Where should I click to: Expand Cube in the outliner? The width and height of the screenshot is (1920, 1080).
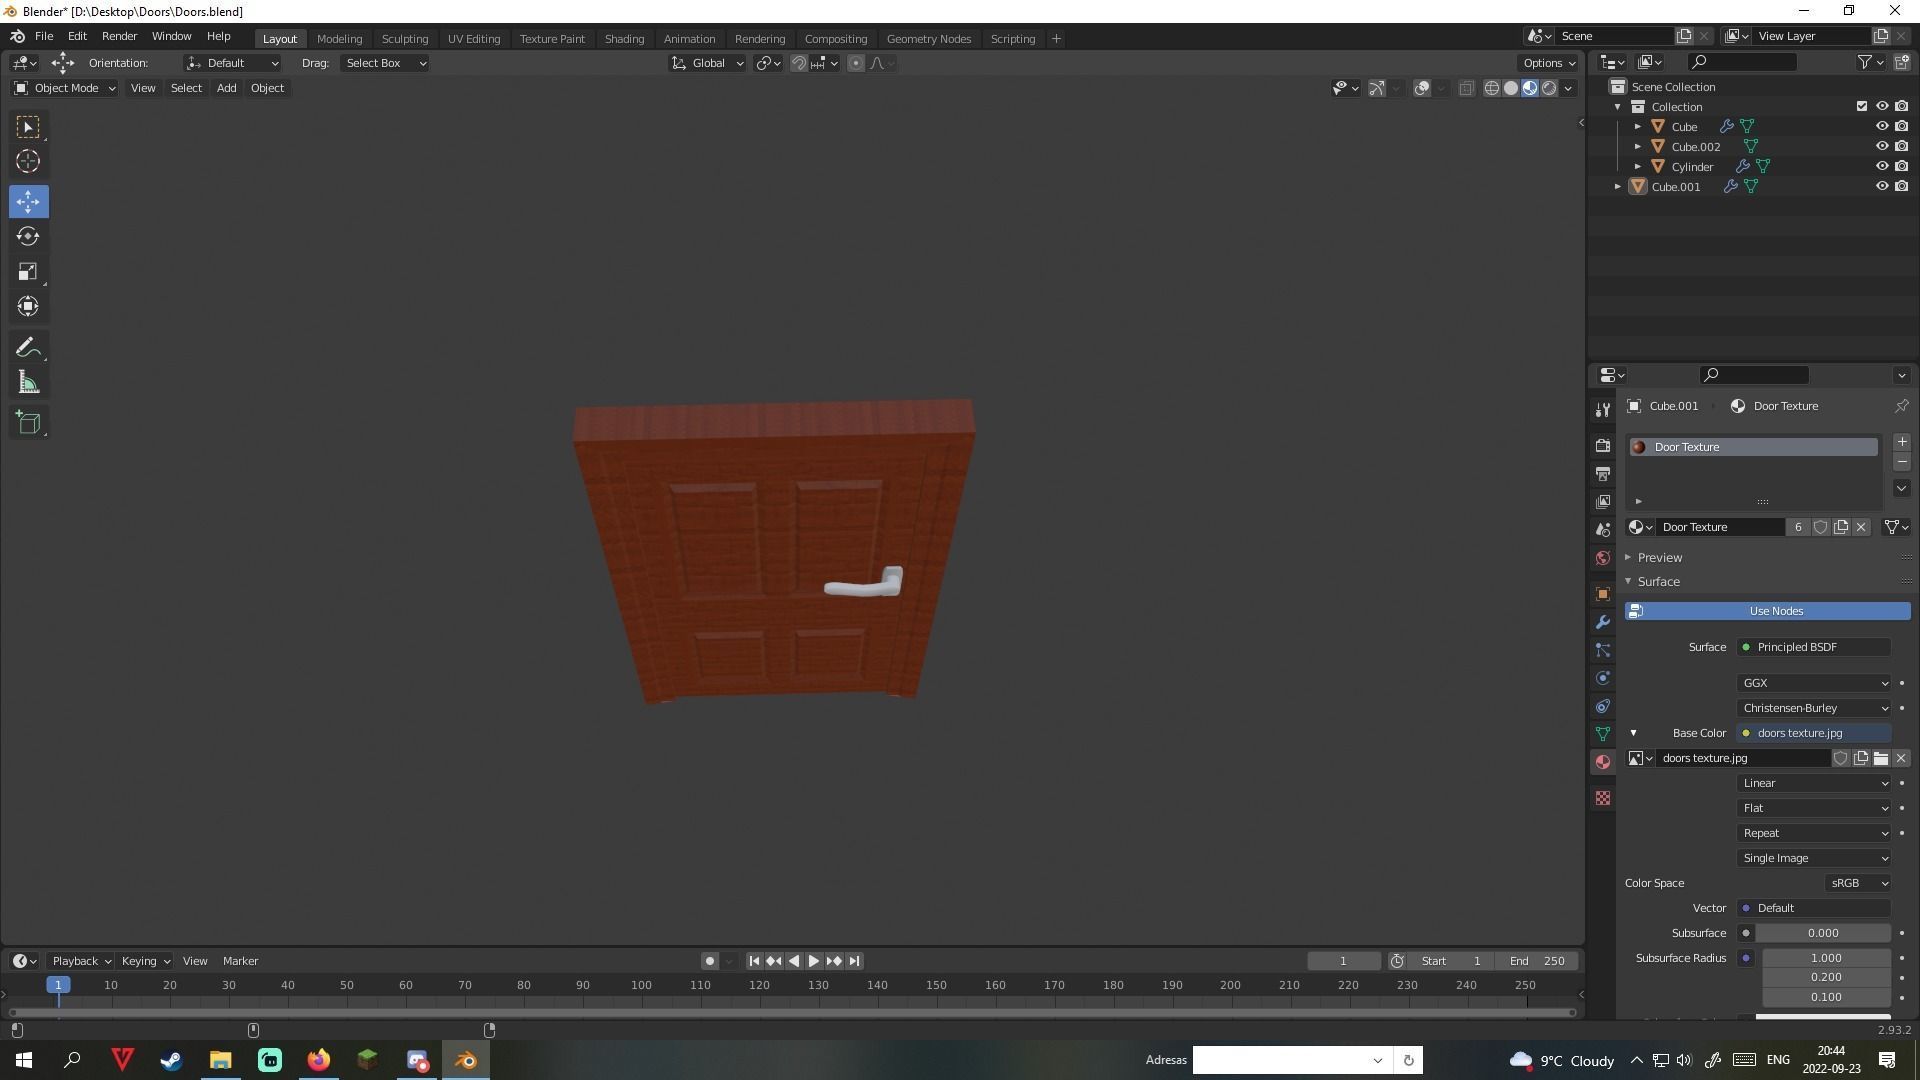click(x=1637, y=127)
